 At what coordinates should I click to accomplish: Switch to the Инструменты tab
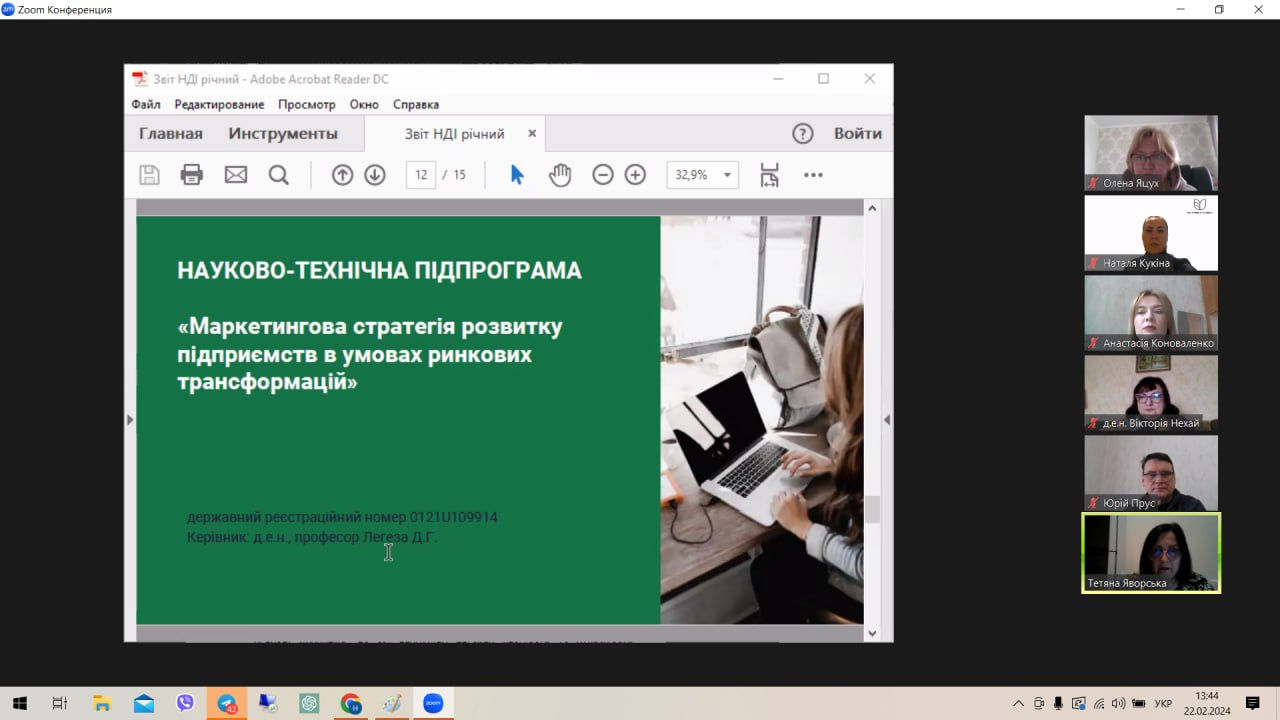coord(283,134)
